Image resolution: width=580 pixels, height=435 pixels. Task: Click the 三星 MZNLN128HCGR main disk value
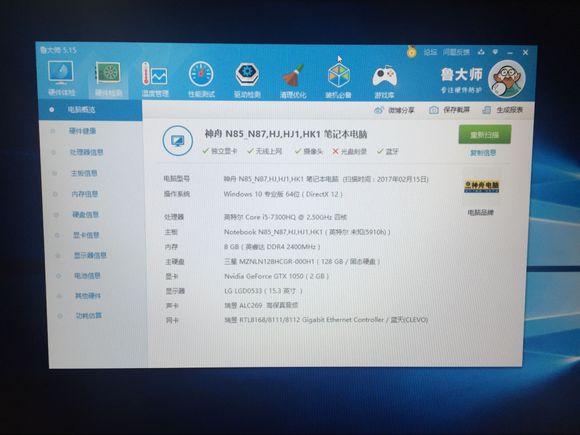pyautogui.click(x=302, y=262)
